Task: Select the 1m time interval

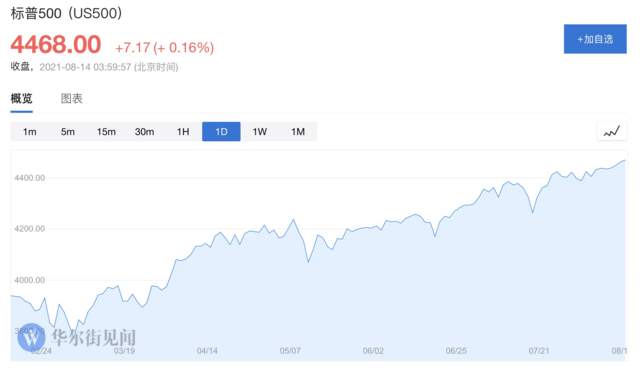Action: (29, 132)
